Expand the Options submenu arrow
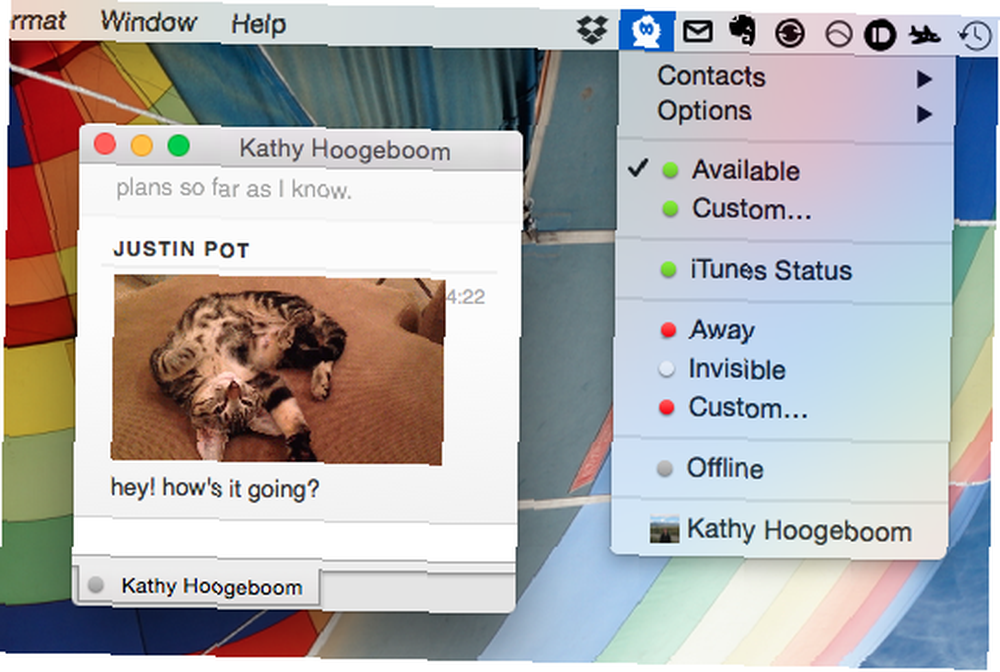Viewport: 1000px width, 672px height. pyautogui.click(x=924, y=114)
